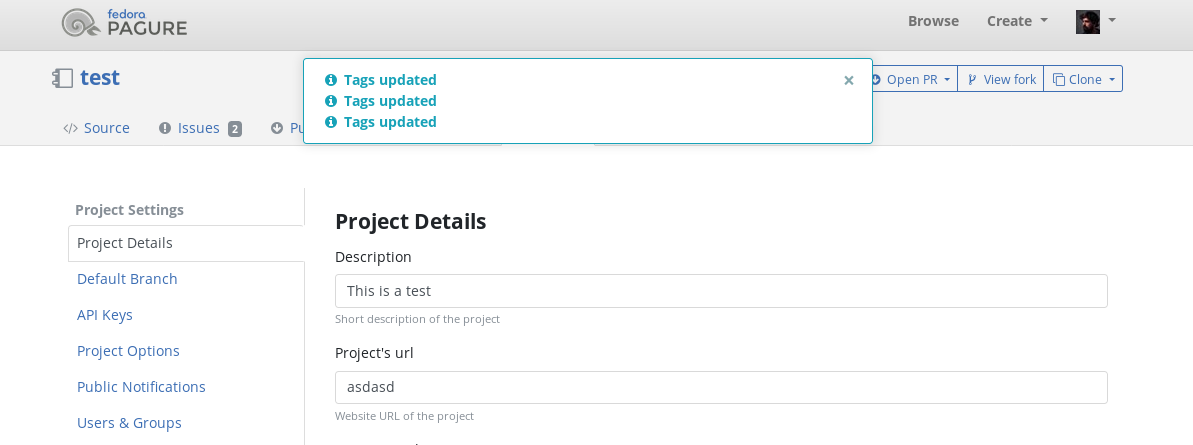1193x445 pixels.
Task: Dismiss the Tags updated notification
Action: click(849, 80)
